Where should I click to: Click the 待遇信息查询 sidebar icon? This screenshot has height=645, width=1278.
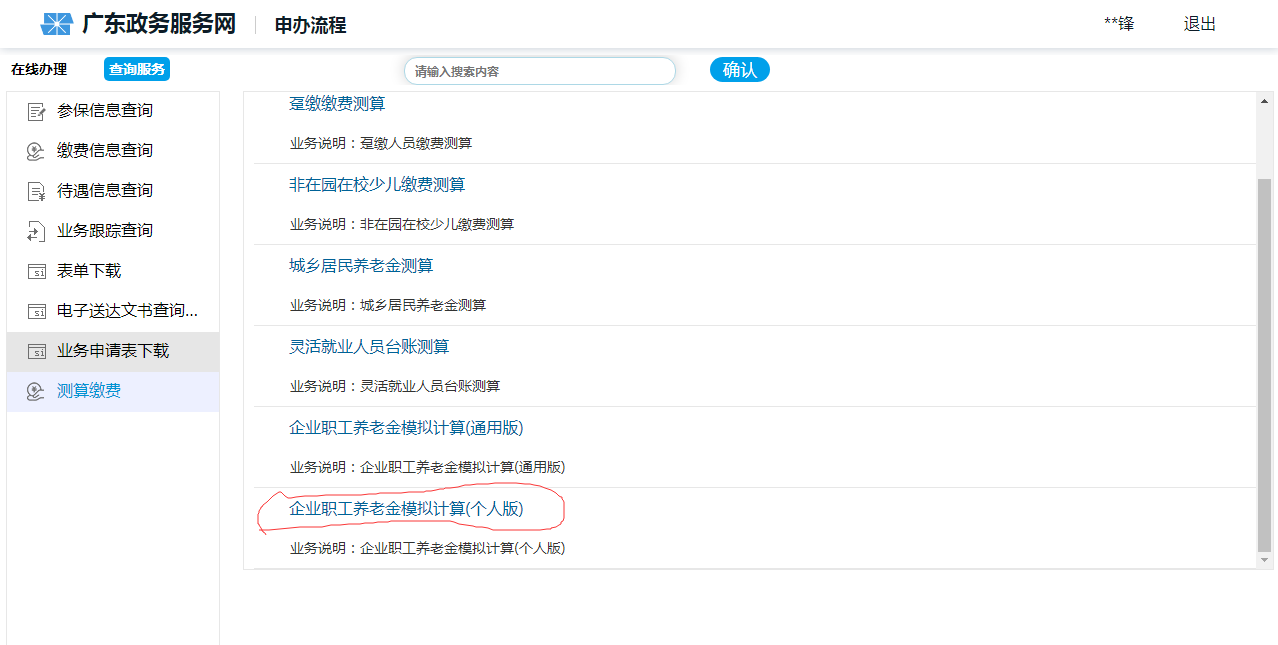[x=36, y=191]
